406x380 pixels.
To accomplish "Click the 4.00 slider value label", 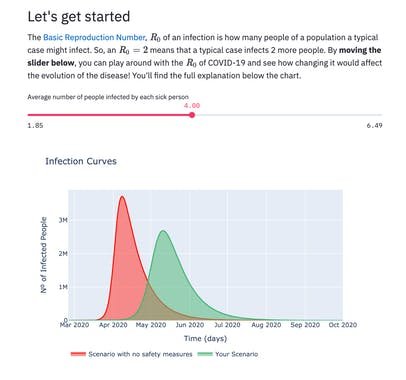I will pyautogui.click(x=192, y=105).
